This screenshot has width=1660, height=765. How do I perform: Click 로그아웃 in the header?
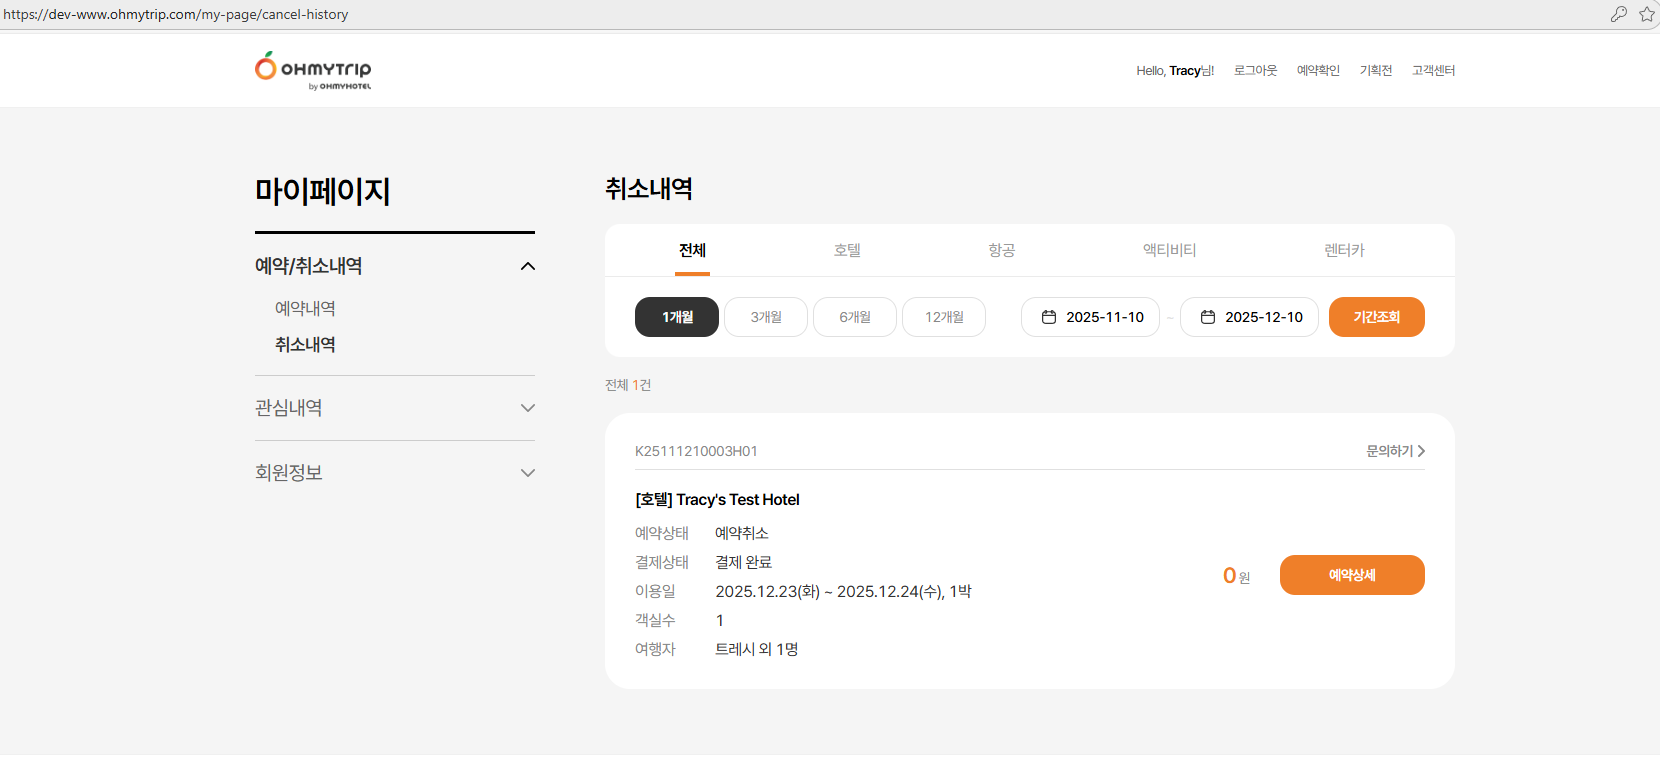(x=1255, y=71)
